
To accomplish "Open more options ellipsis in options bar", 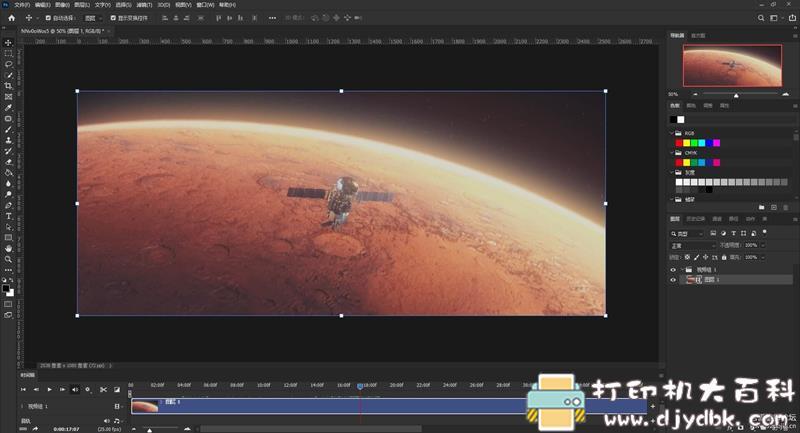I will [x=272, y=18].
